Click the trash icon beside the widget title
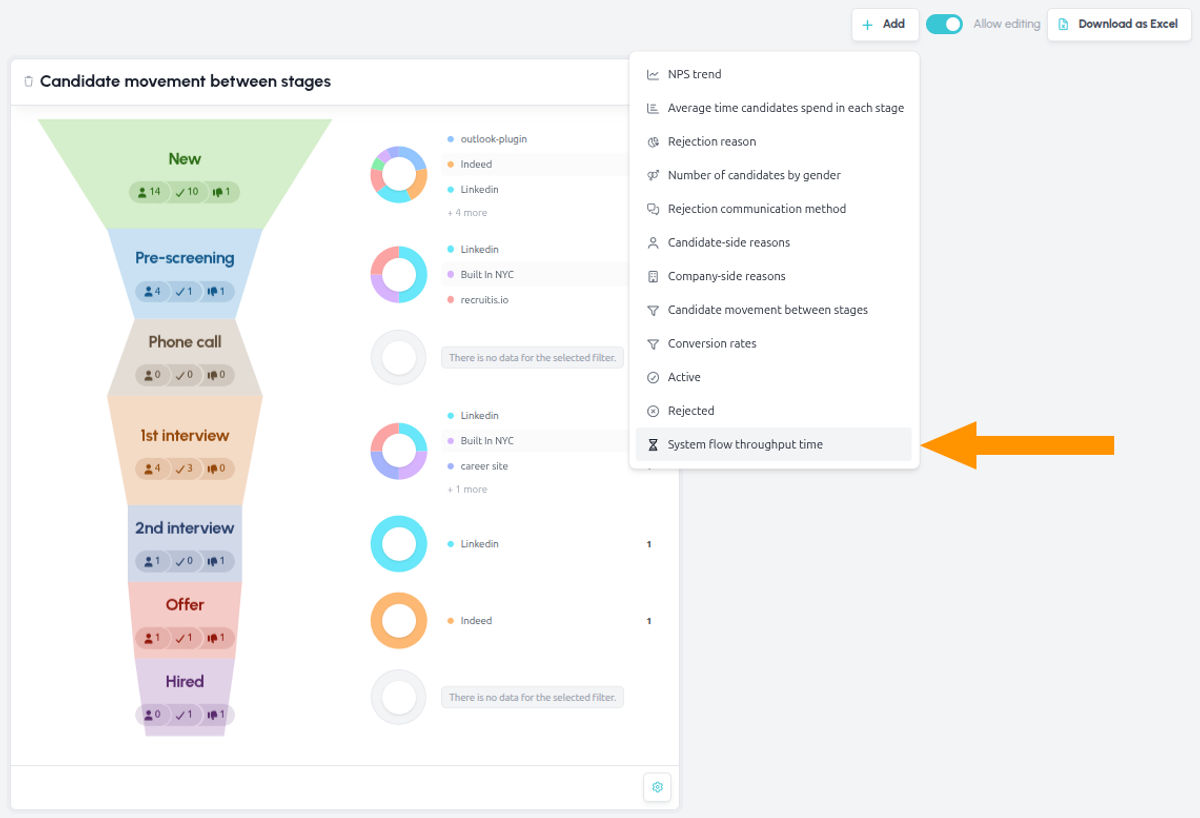 pyautogui.click(x=28, y=81)
